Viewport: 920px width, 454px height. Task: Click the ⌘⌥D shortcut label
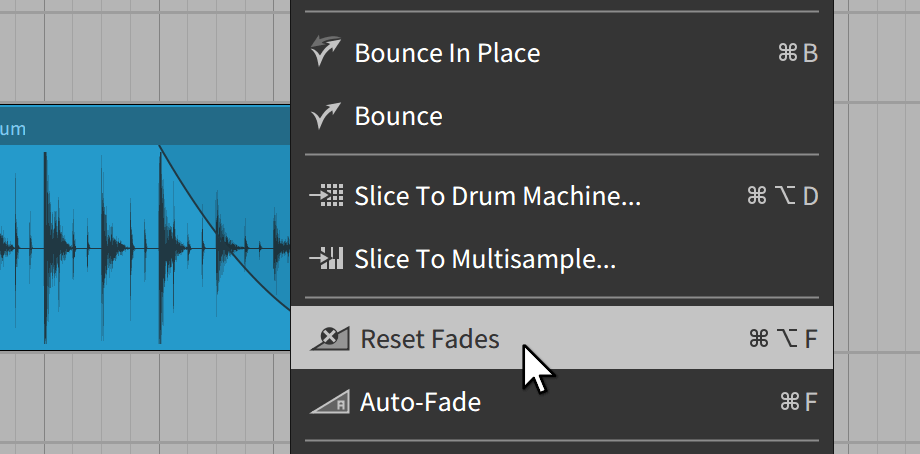coord(782,196)
